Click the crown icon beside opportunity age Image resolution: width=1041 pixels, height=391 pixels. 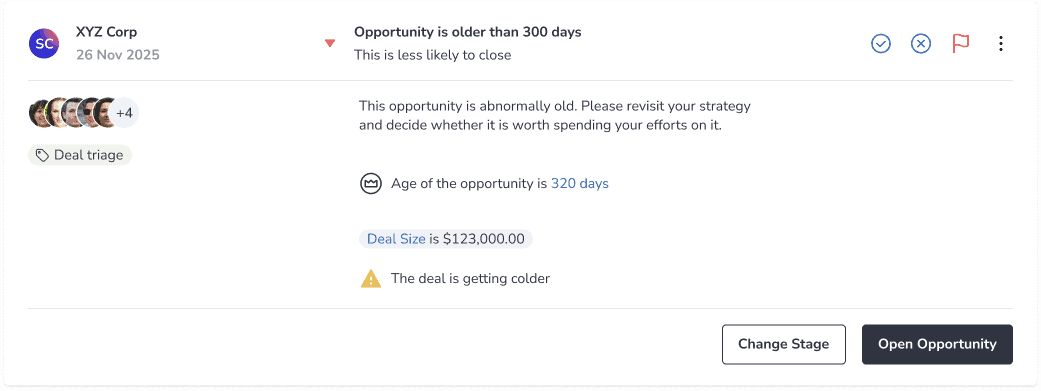click(x=370, y=184)
